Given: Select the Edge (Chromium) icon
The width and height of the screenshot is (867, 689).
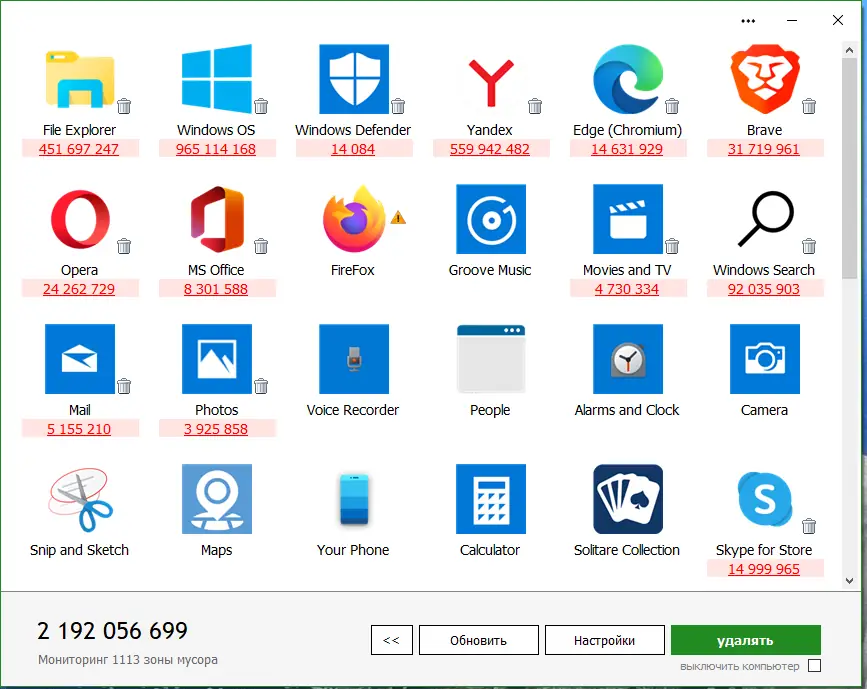Looking at the screenshot, I should coord(628,79).
